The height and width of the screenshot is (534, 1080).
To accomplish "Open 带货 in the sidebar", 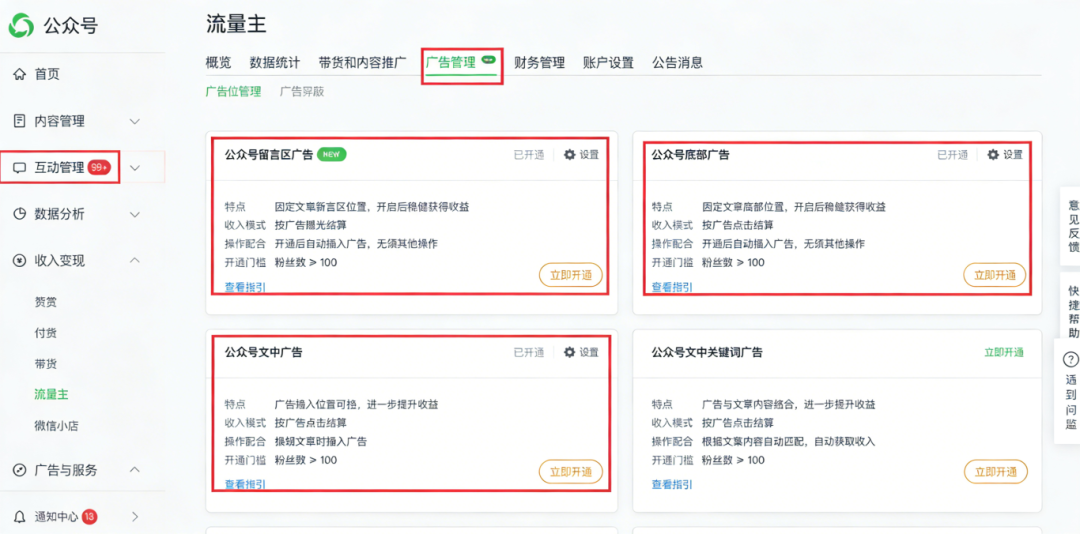I will 45,363.
